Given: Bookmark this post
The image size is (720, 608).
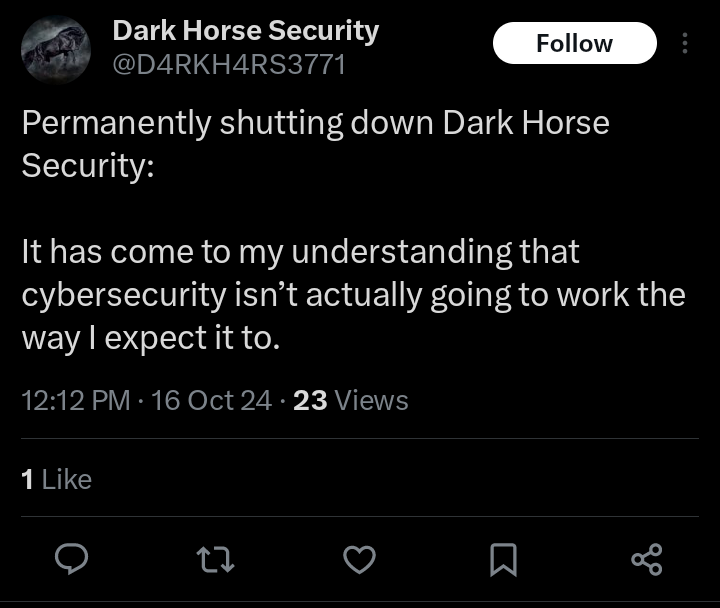Looking at the screenshot, I should [503, 561].
